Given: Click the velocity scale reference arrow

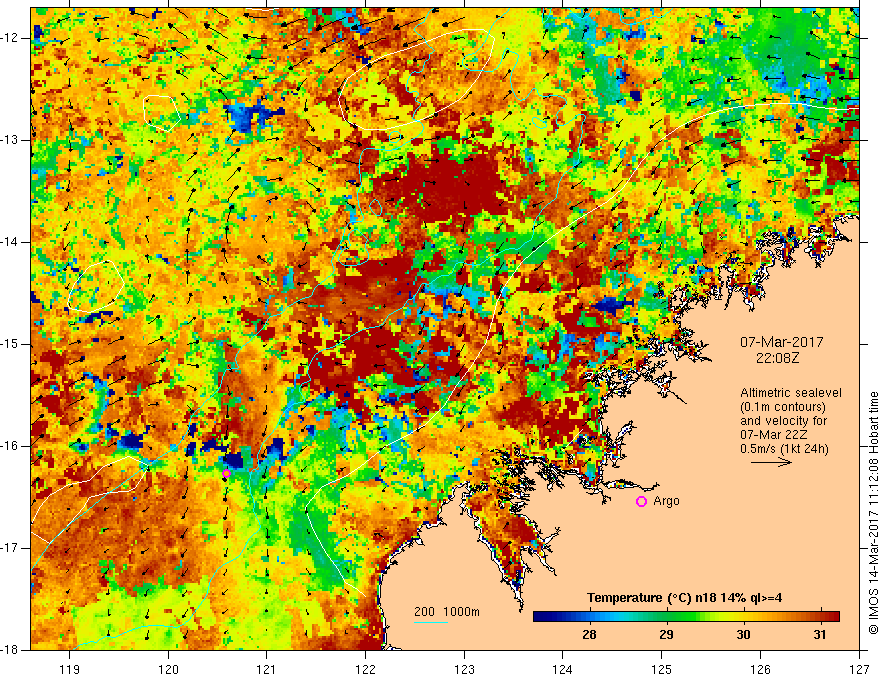Looking at the screenshot, I should point(771,462).
